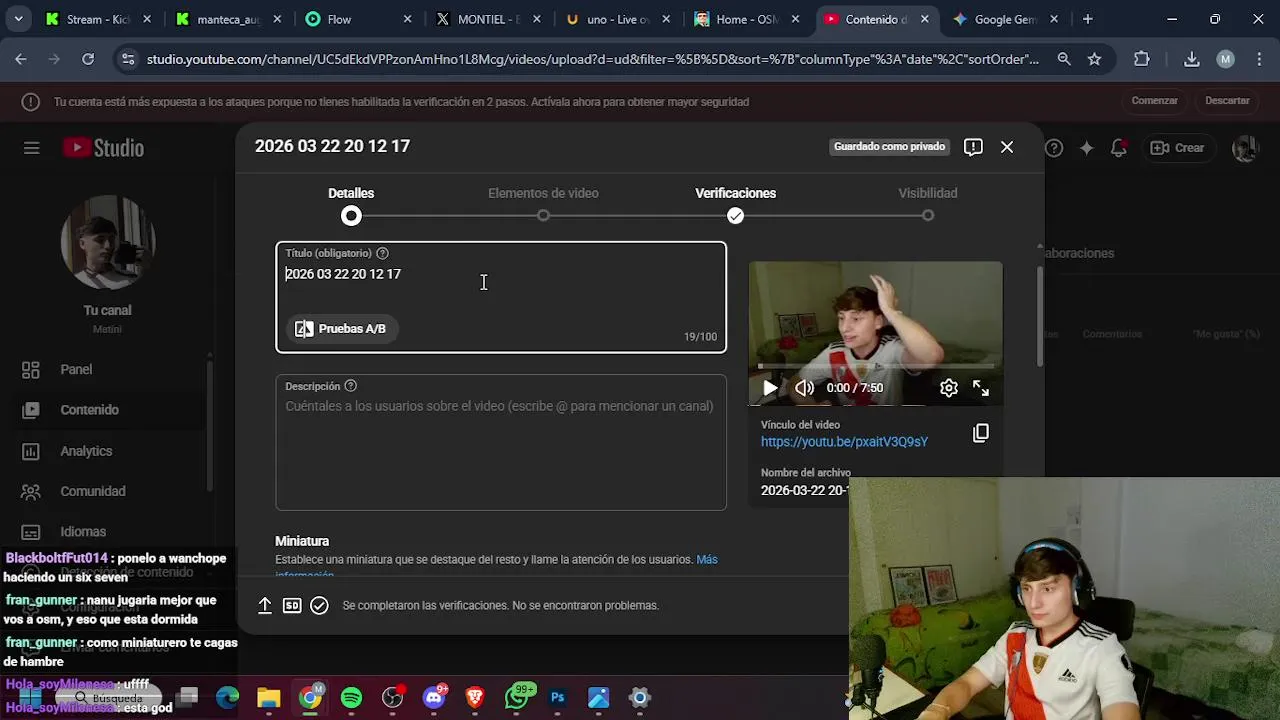Viewport: 1280px width, 720px height.
Task: Mute the video preview volume
Action: pyautogui.click(x=805, y=388)
